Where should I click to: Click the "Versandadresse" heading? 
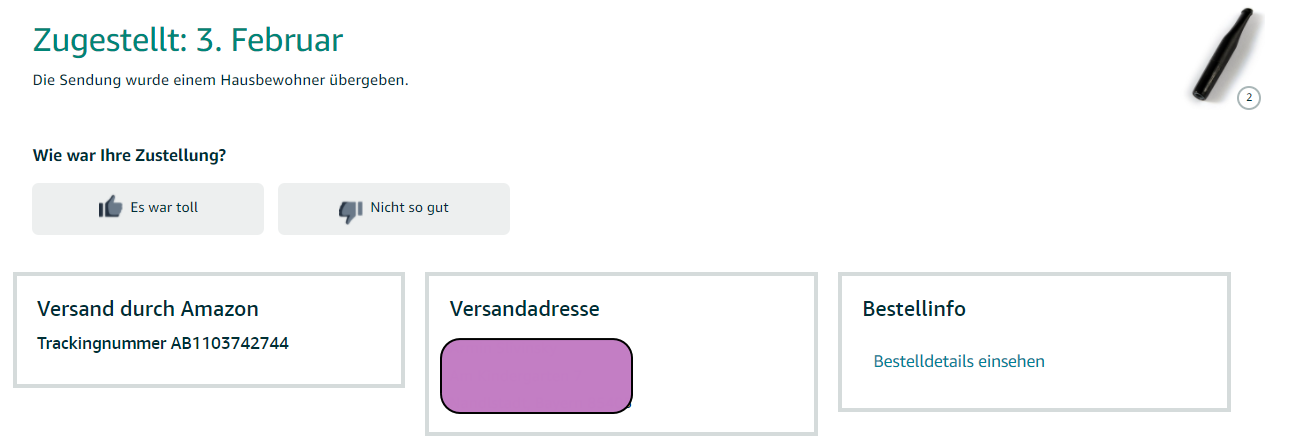(x=524, y=309)
